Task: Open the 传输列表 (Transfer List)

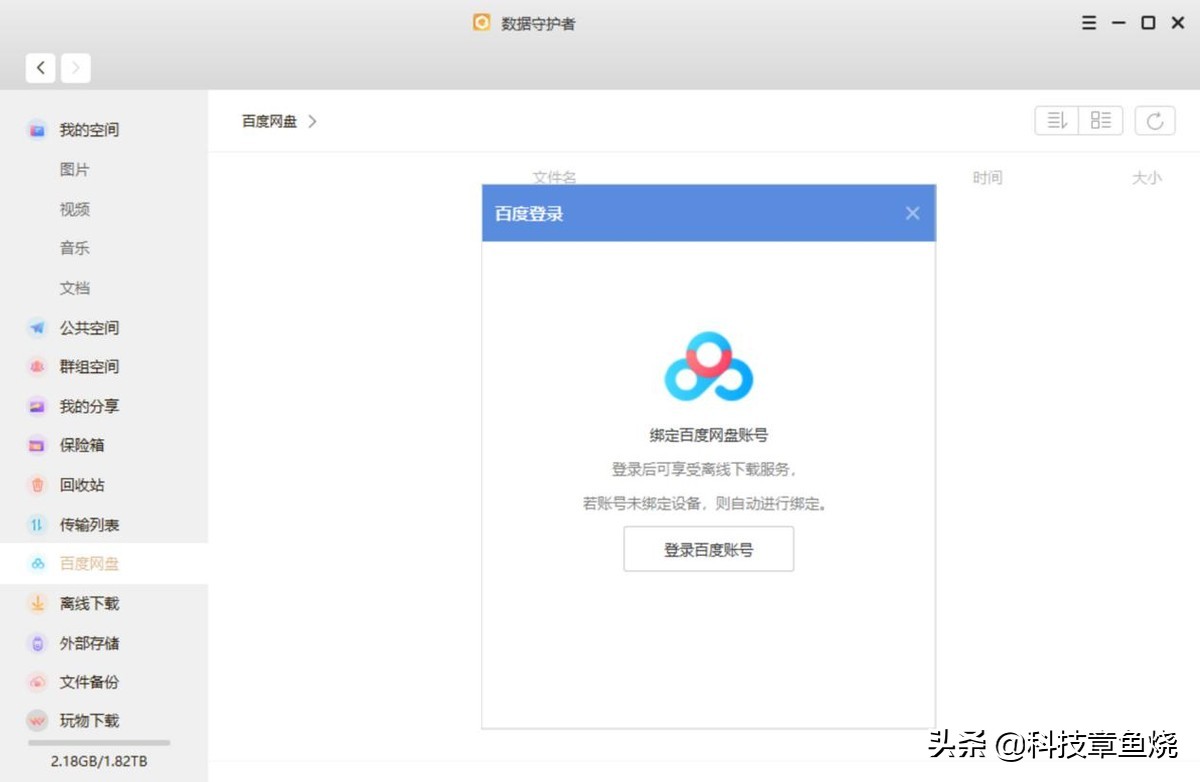Action: (90, 524)
